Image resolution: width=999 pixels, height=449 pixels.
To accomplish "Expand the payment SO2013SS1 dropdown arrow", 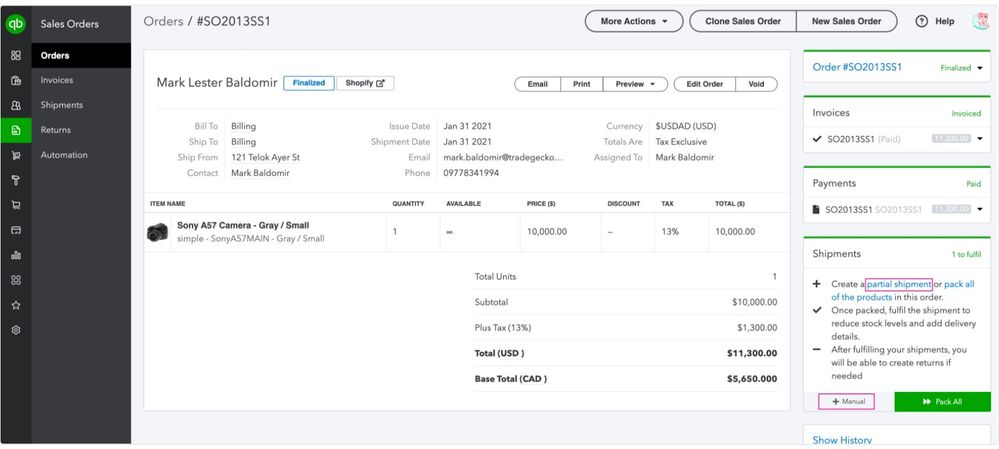I will pos(979,209).
